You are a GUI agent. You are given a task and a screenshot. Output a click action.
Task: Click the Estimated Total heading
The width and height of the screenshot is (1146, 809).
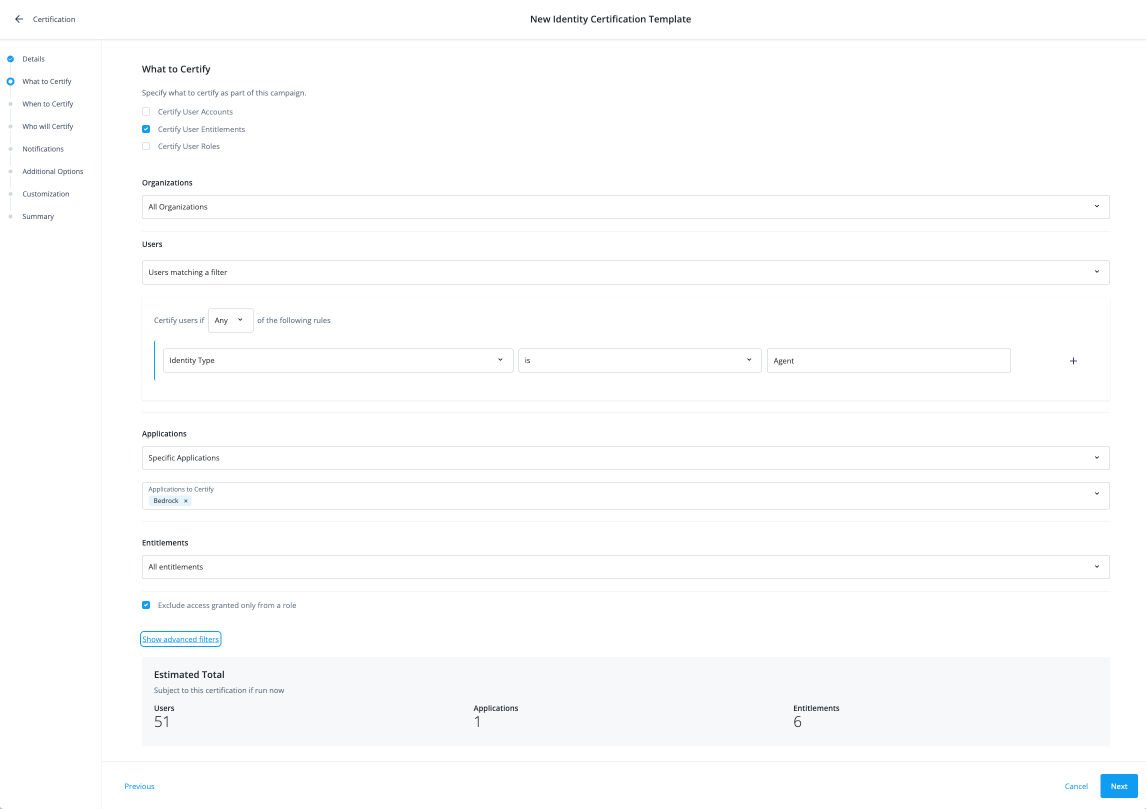189,675
